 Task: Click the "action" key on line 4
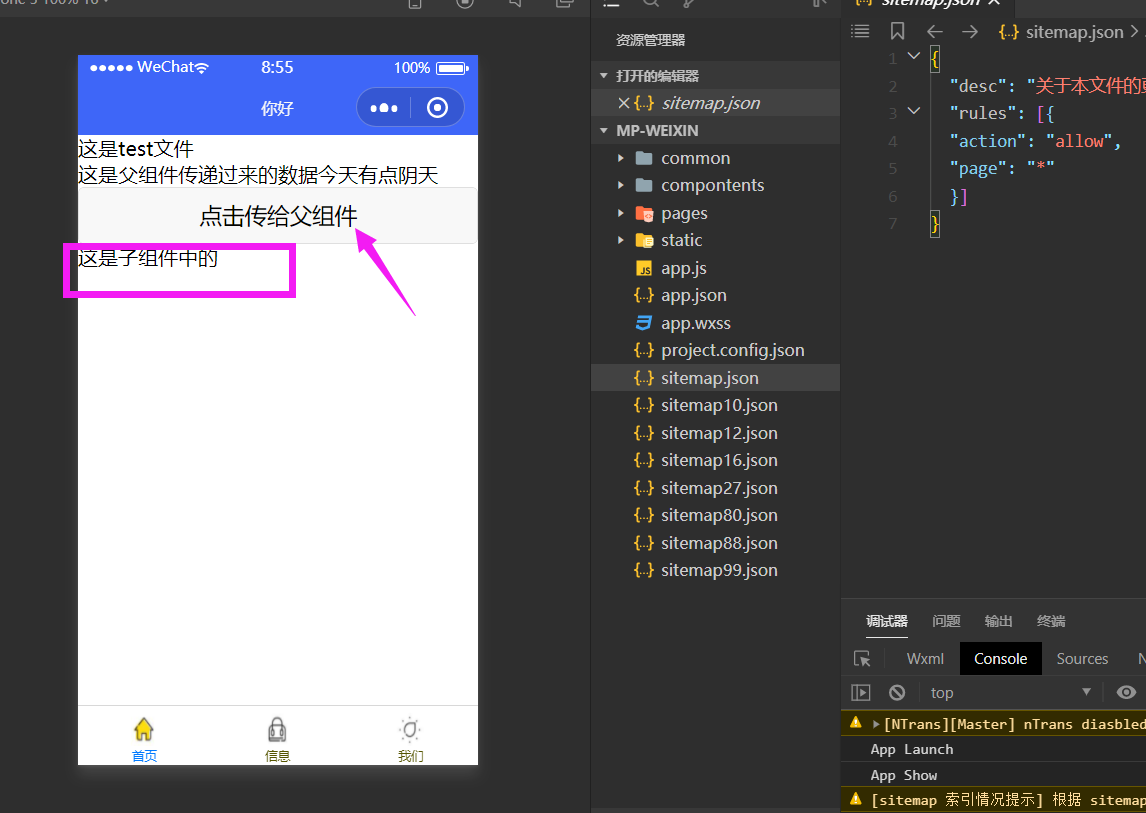[x=987, y=141]
